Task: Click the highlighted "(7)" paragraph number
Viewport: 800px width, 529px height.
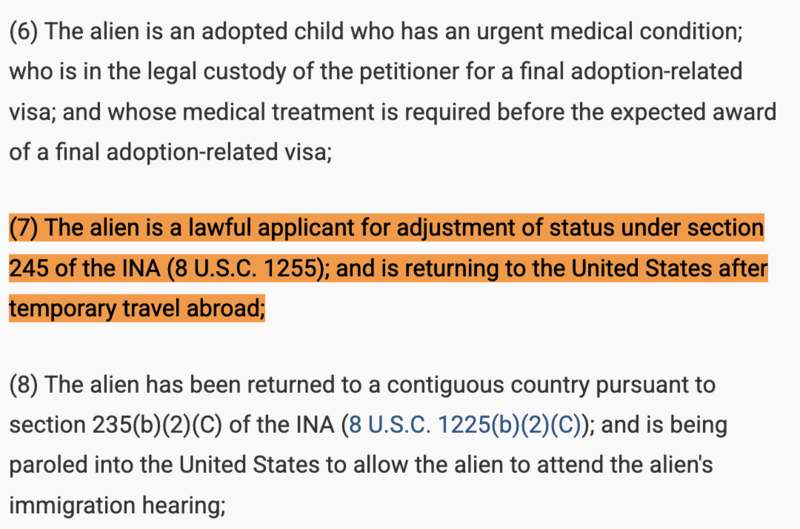Action: coord(24,229)
